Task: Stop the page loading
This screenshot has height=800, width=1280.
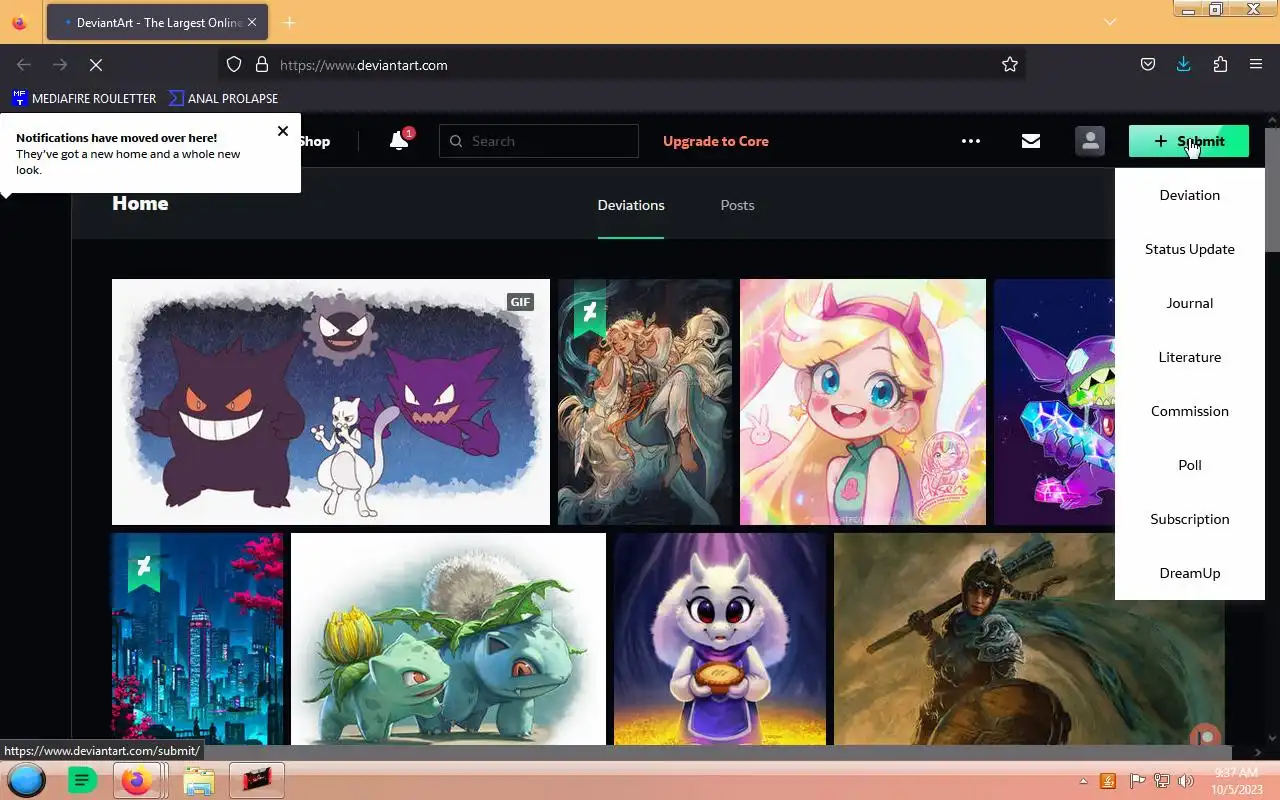Action: click(96, 65)
